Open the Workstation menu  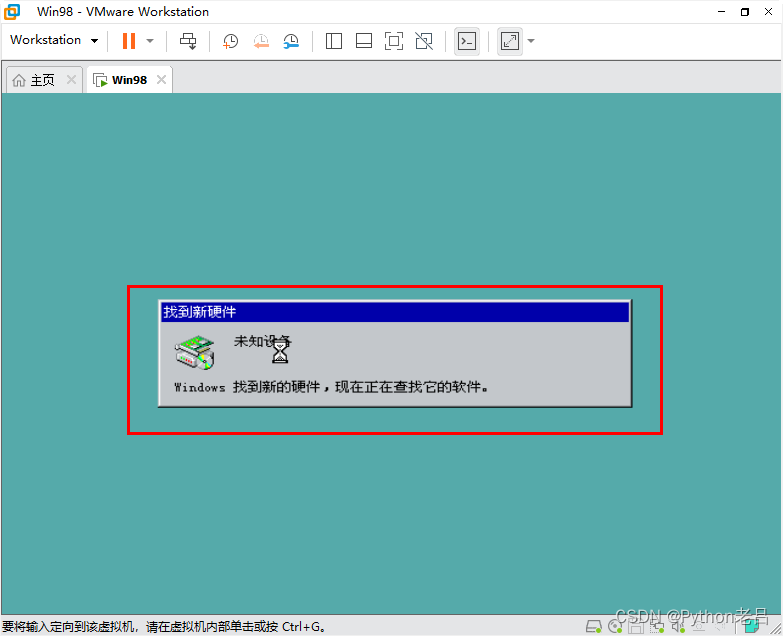54,40
